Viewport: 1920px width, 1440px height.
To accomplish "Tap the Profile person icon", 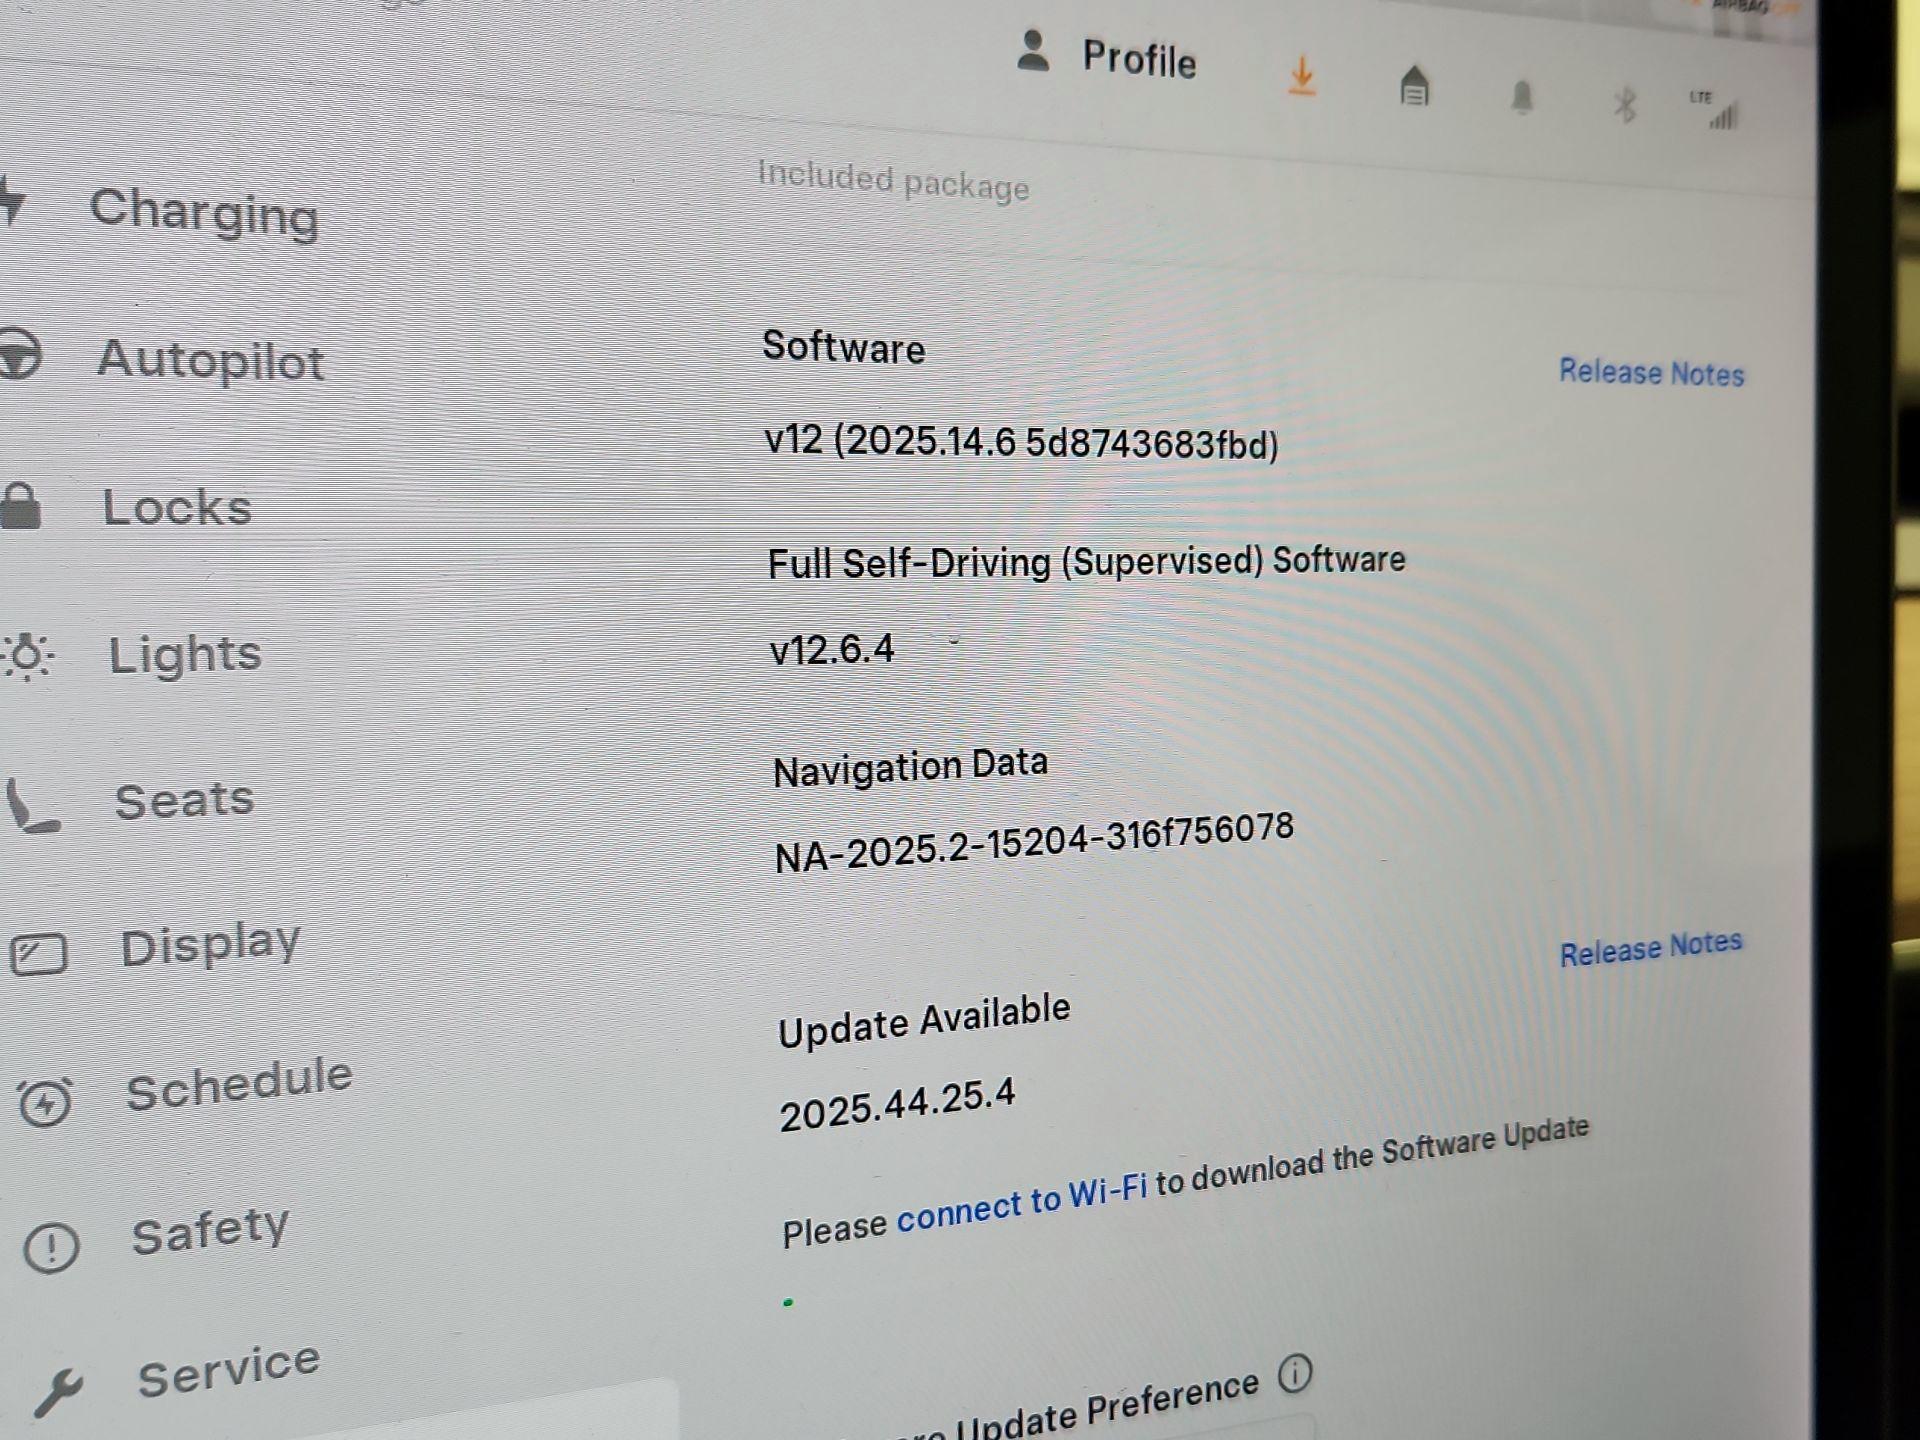I will [x=1033, y=51].
